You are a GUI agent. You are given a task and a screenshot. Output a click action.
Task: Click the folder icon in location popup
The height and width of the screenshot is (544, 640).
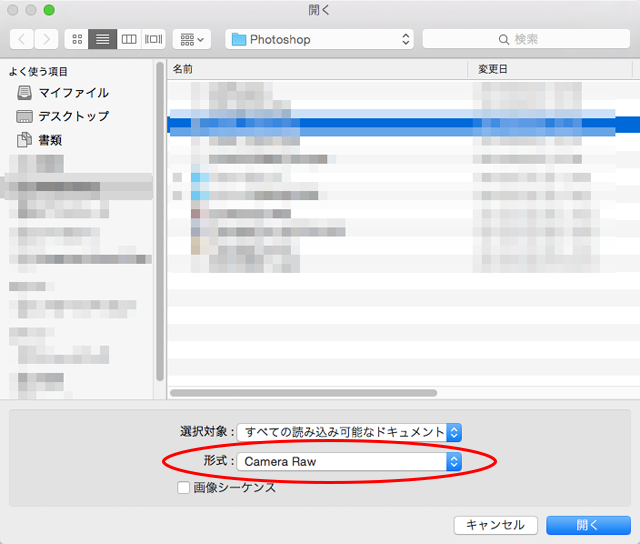point(239,40)
